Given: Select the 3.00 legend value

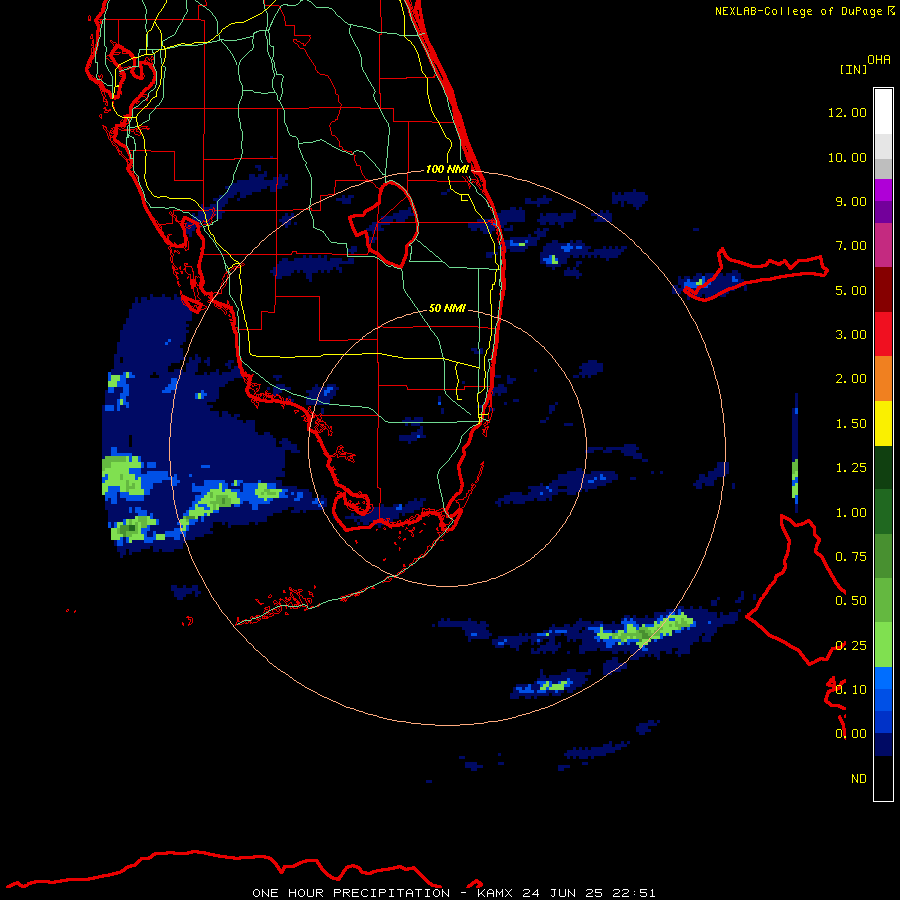Looking at the screenshot, I should tap(851, 335).
